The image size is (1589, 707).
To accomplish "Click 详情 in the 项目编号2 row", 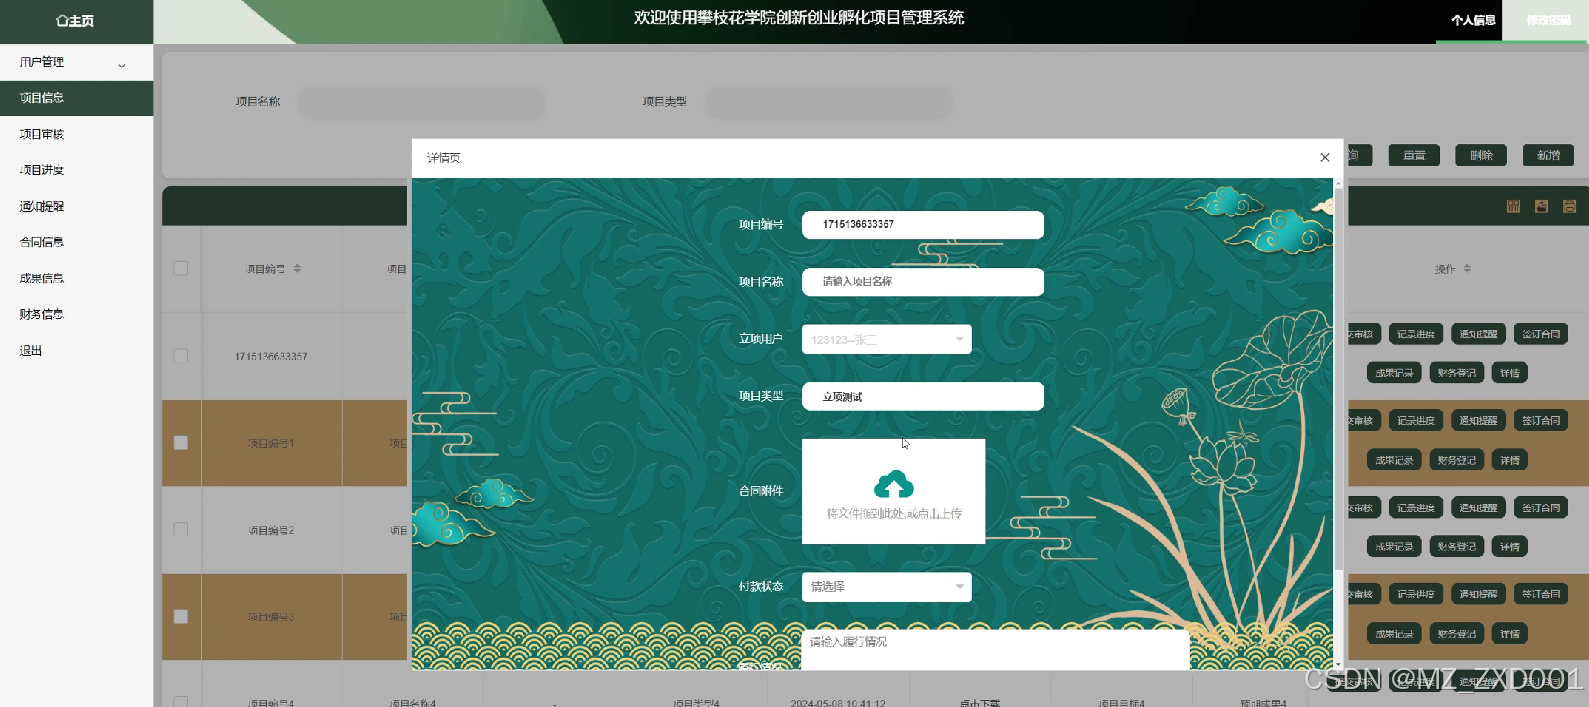I will [1509, 547].
